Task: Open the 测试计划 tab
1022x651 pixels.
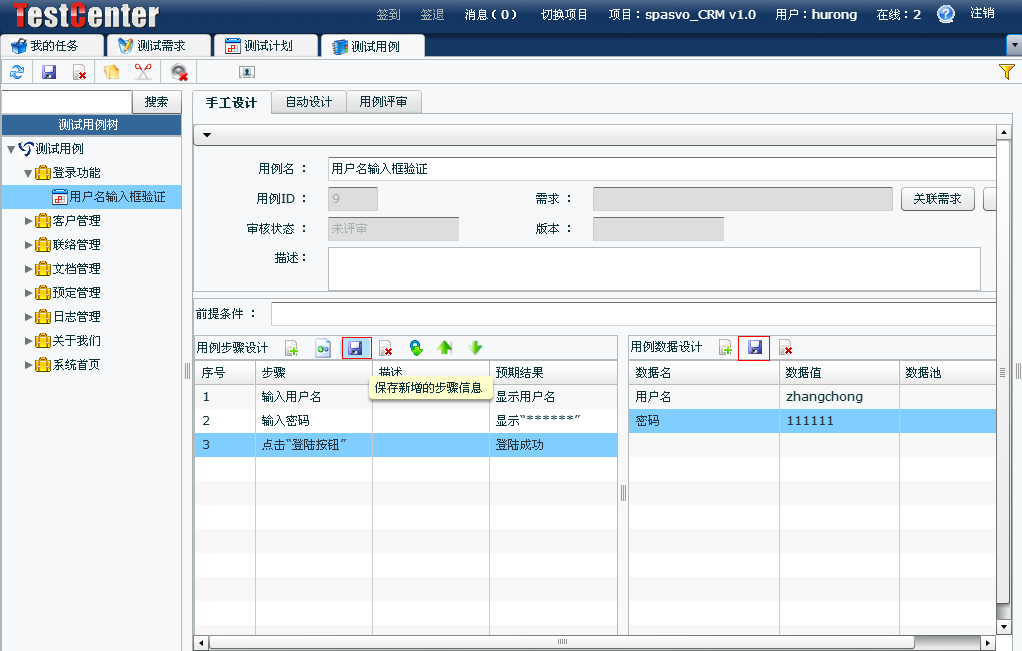Action: tap(266, 46)
